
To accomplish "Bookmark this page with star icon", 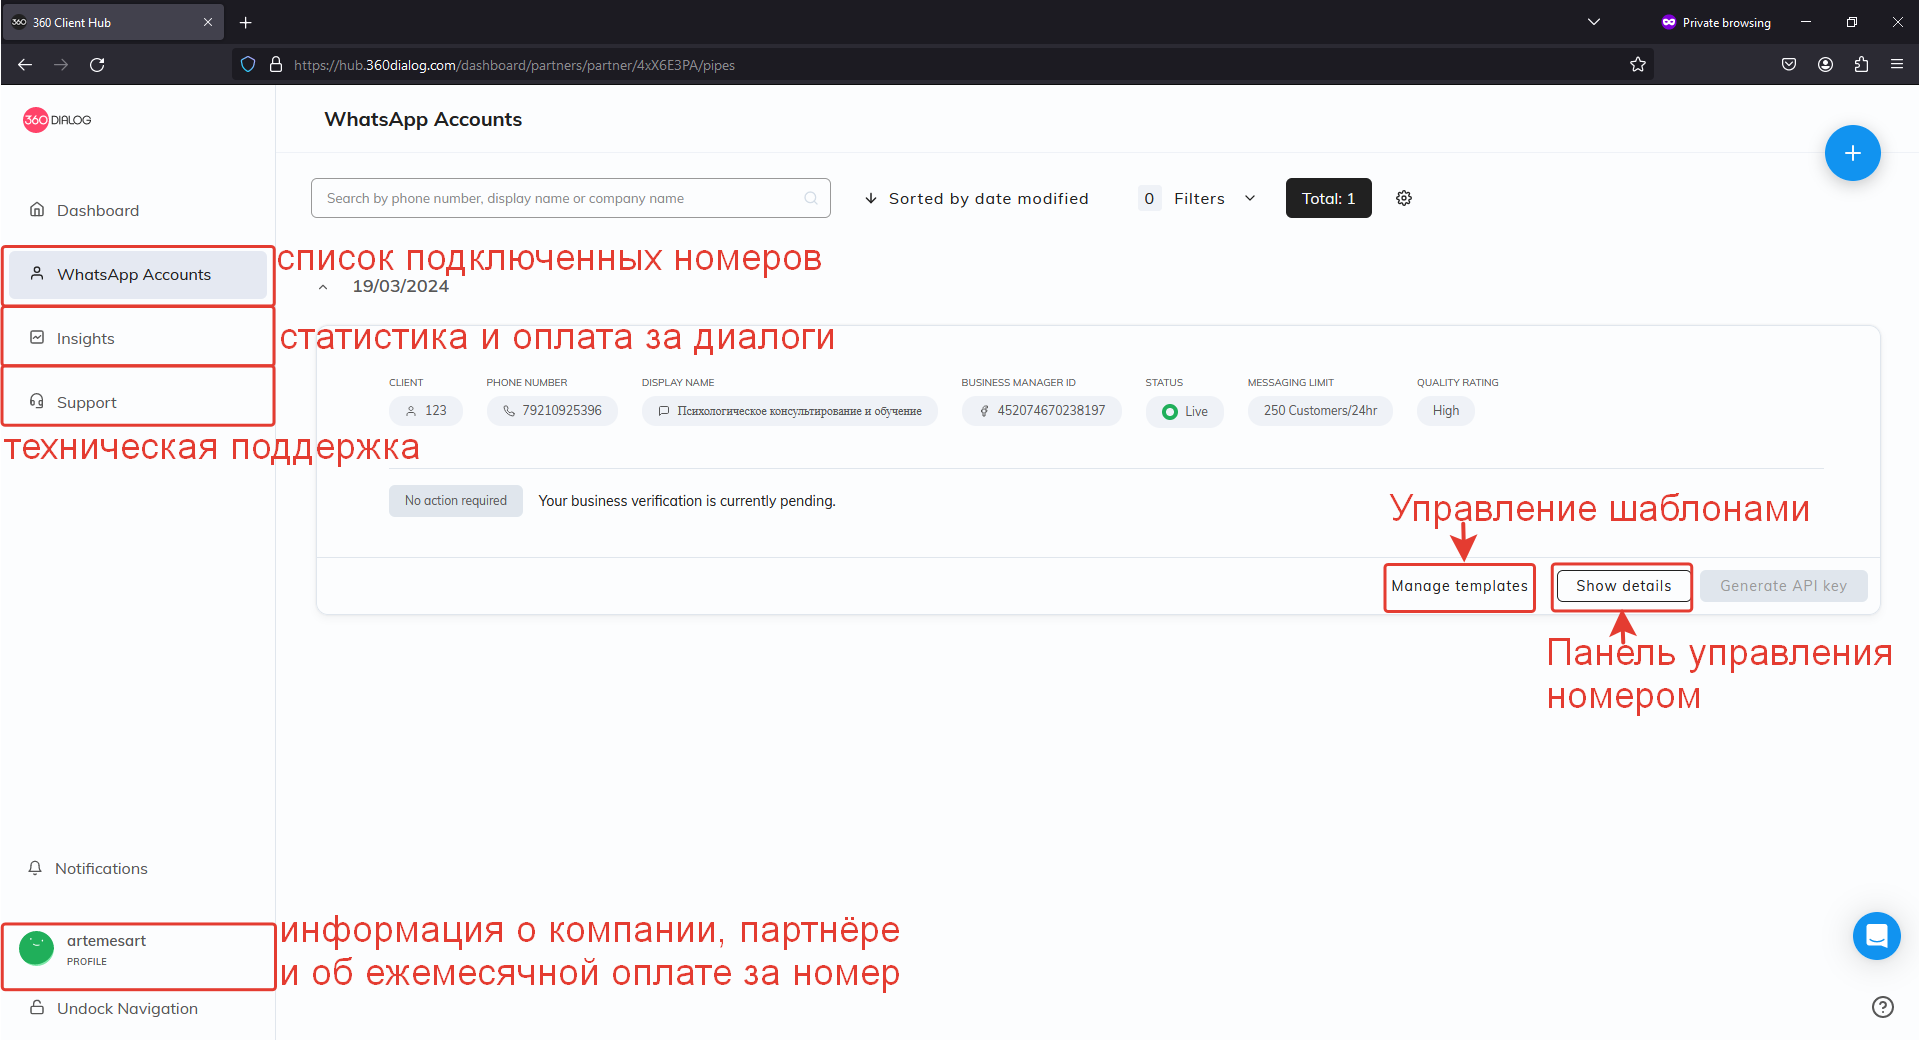I will [x=1637, y=65].
